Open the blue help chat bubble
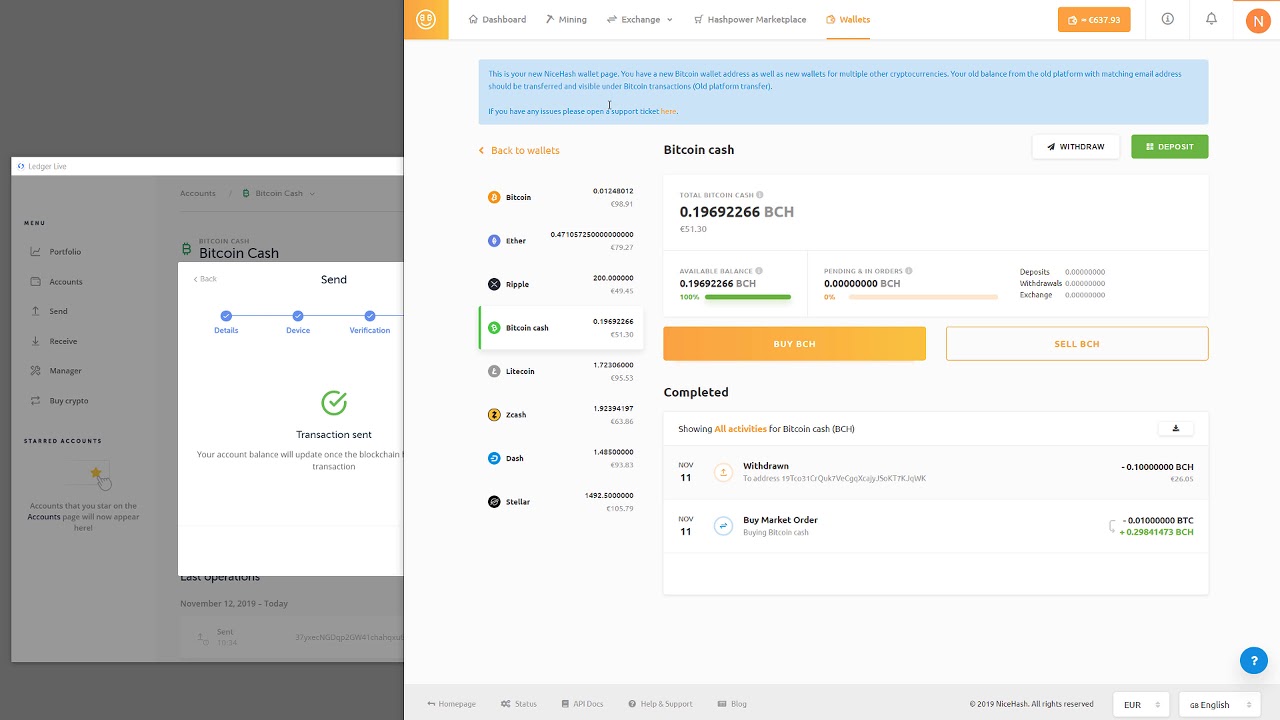This screenshot has height=720, width=1280. [1253, 660]
